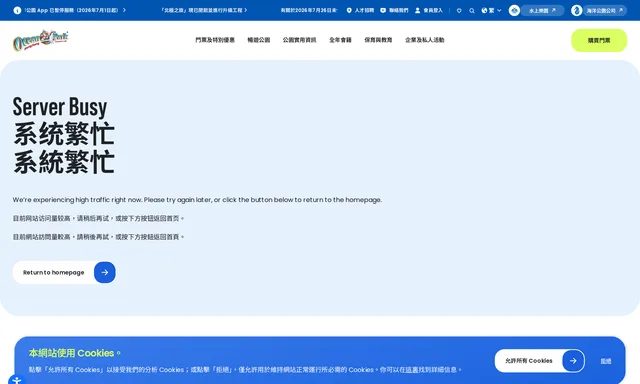Click the info circle icon in announcement bar
640x384 pixels.
17,10
